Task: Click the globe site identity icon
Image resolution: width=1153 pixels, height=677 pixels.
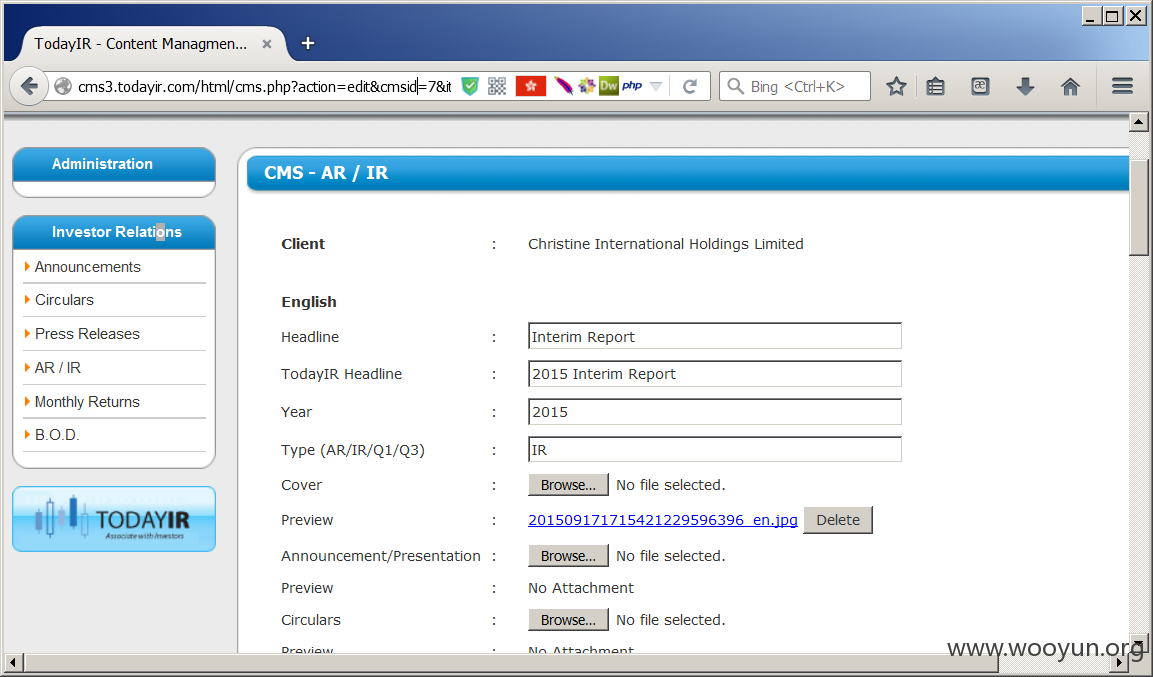Action: (x=63, y=87)
